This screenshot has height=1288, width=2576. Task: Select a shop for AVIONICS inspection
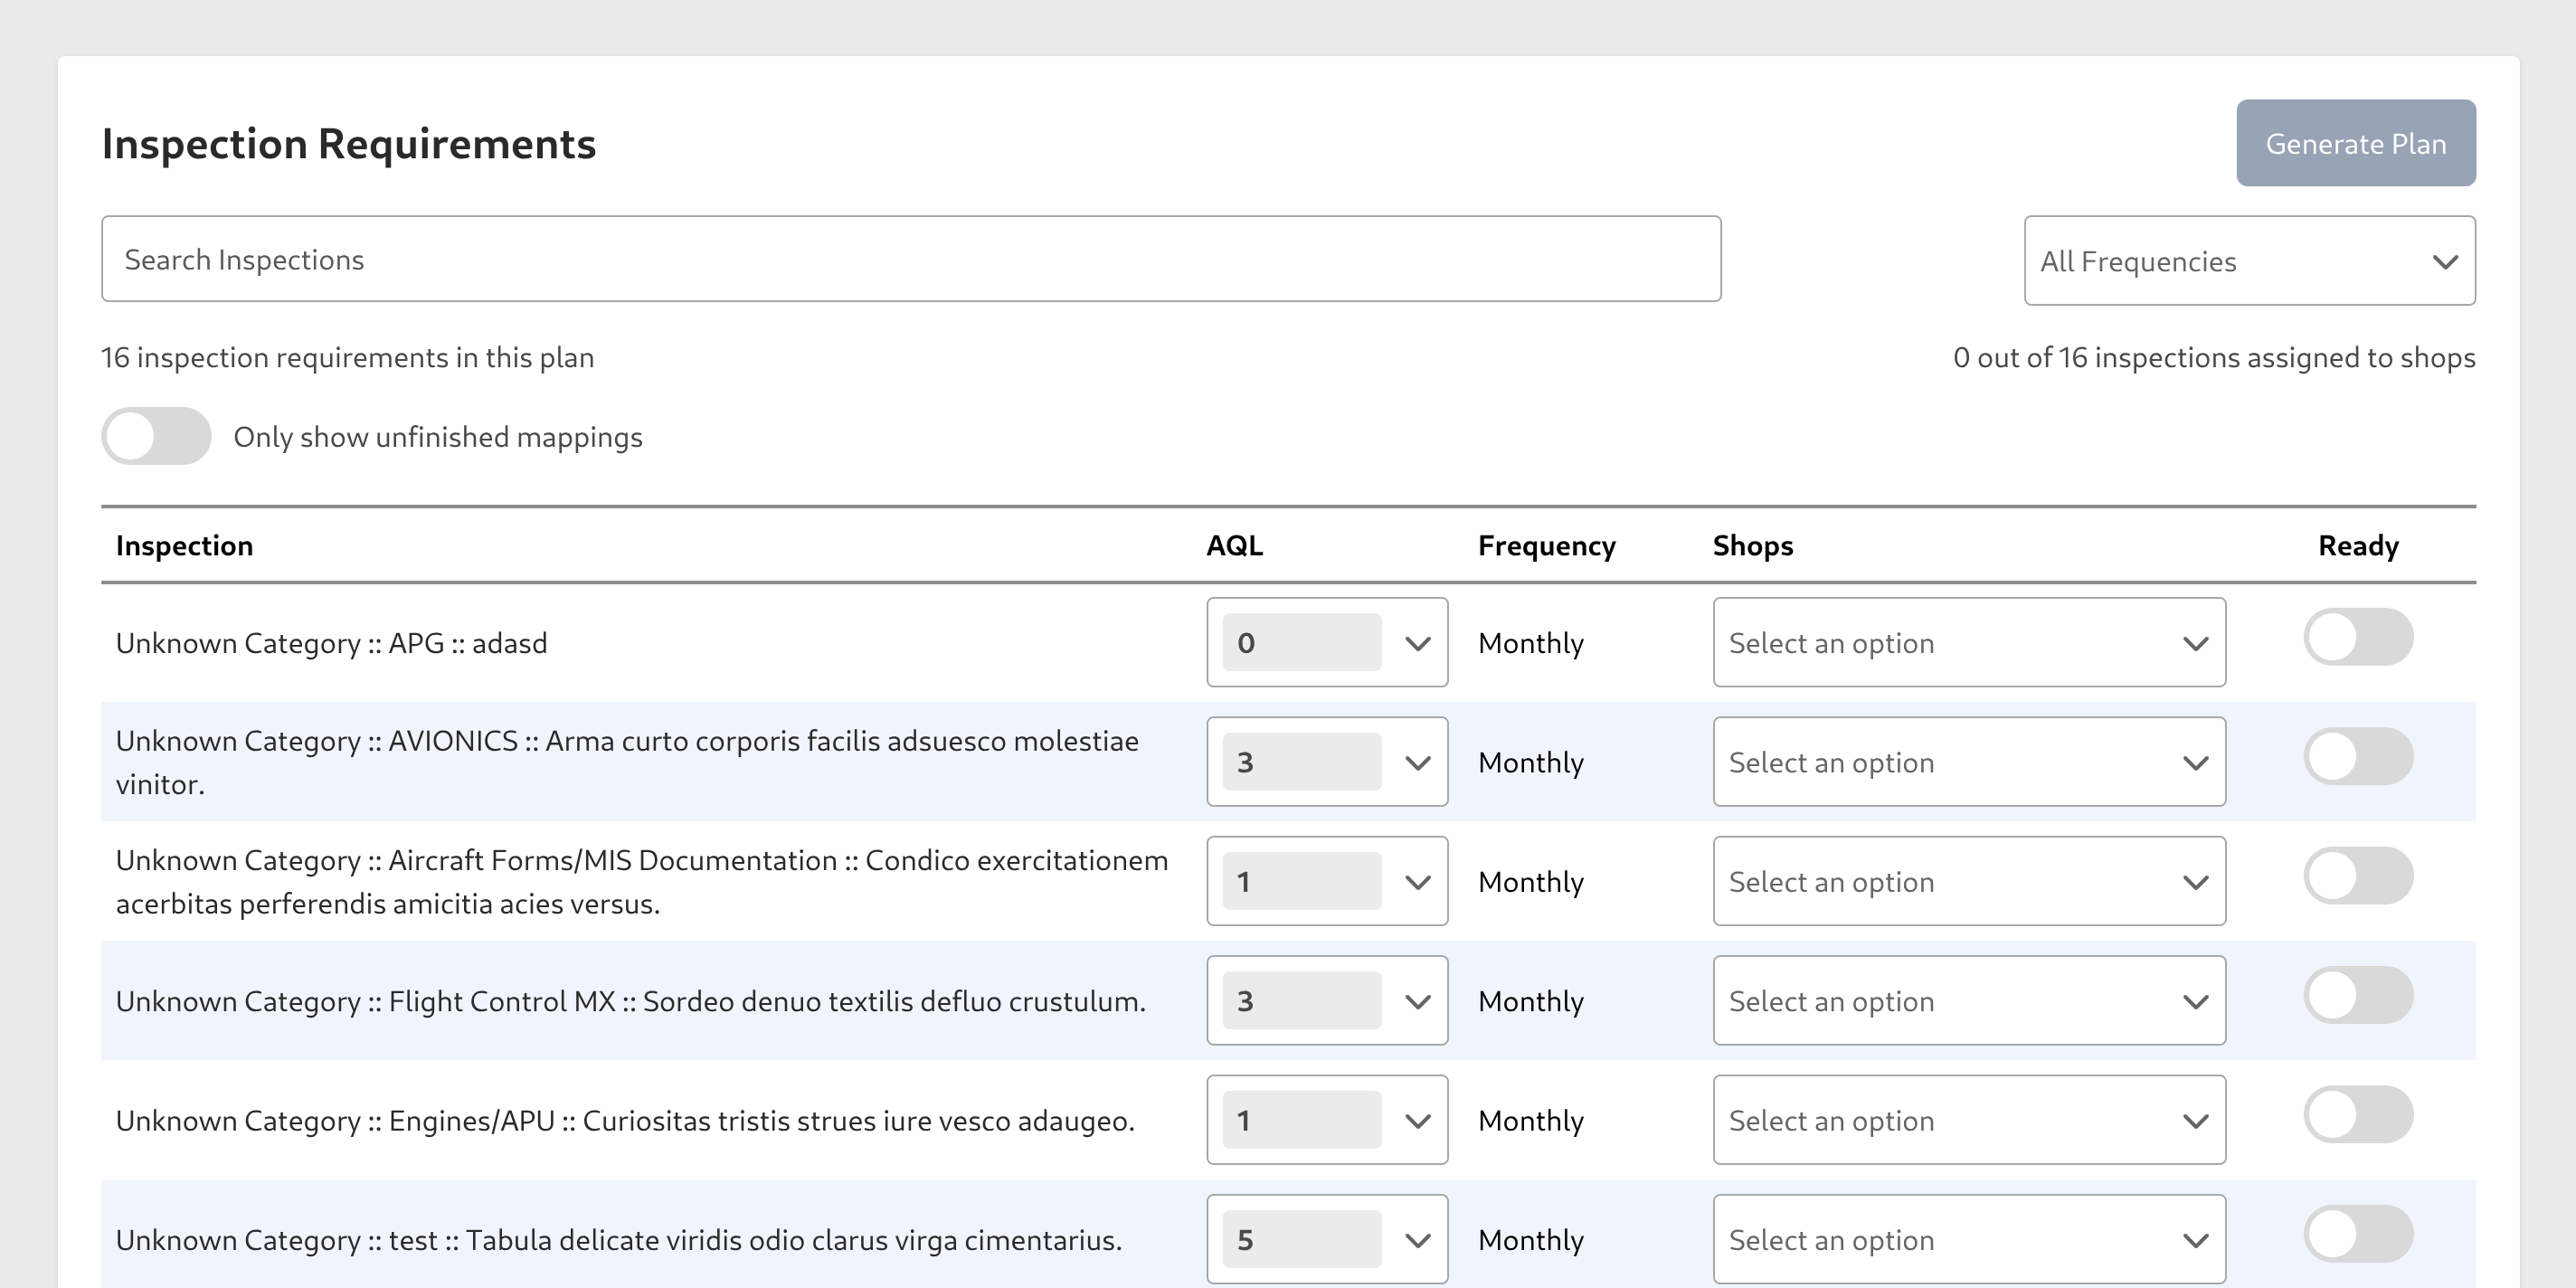click(1968, 762)
